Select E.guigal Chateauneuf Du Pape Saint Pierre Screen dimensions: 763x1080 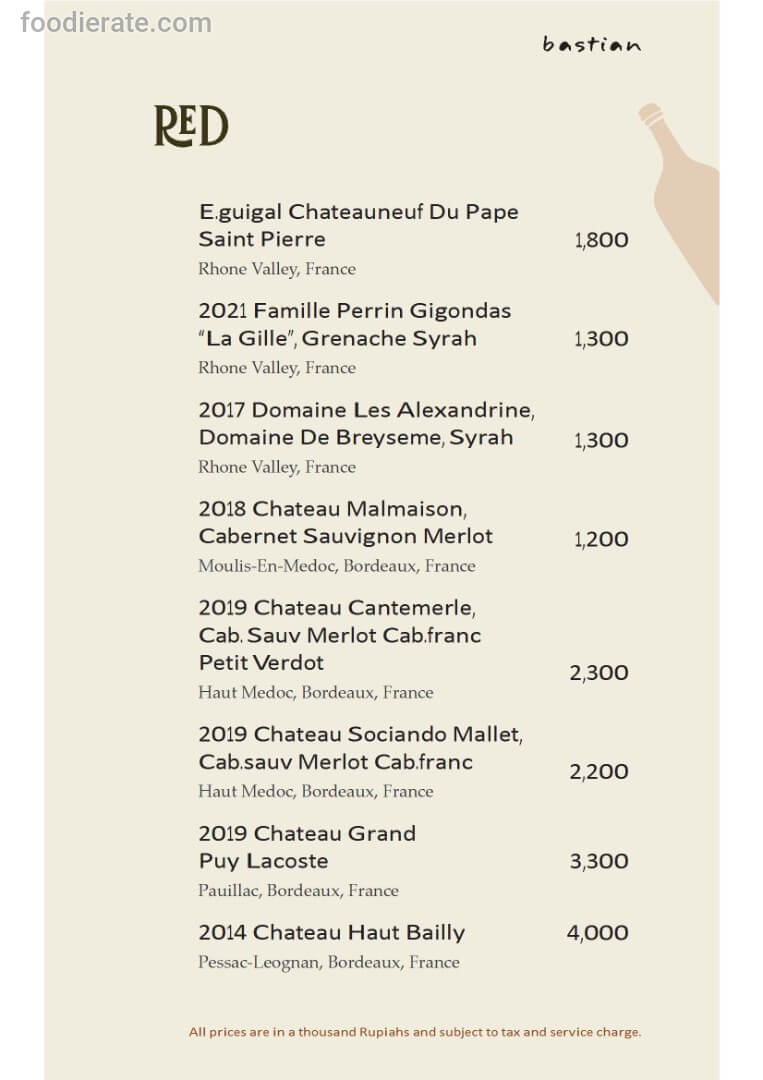(358, 225)
